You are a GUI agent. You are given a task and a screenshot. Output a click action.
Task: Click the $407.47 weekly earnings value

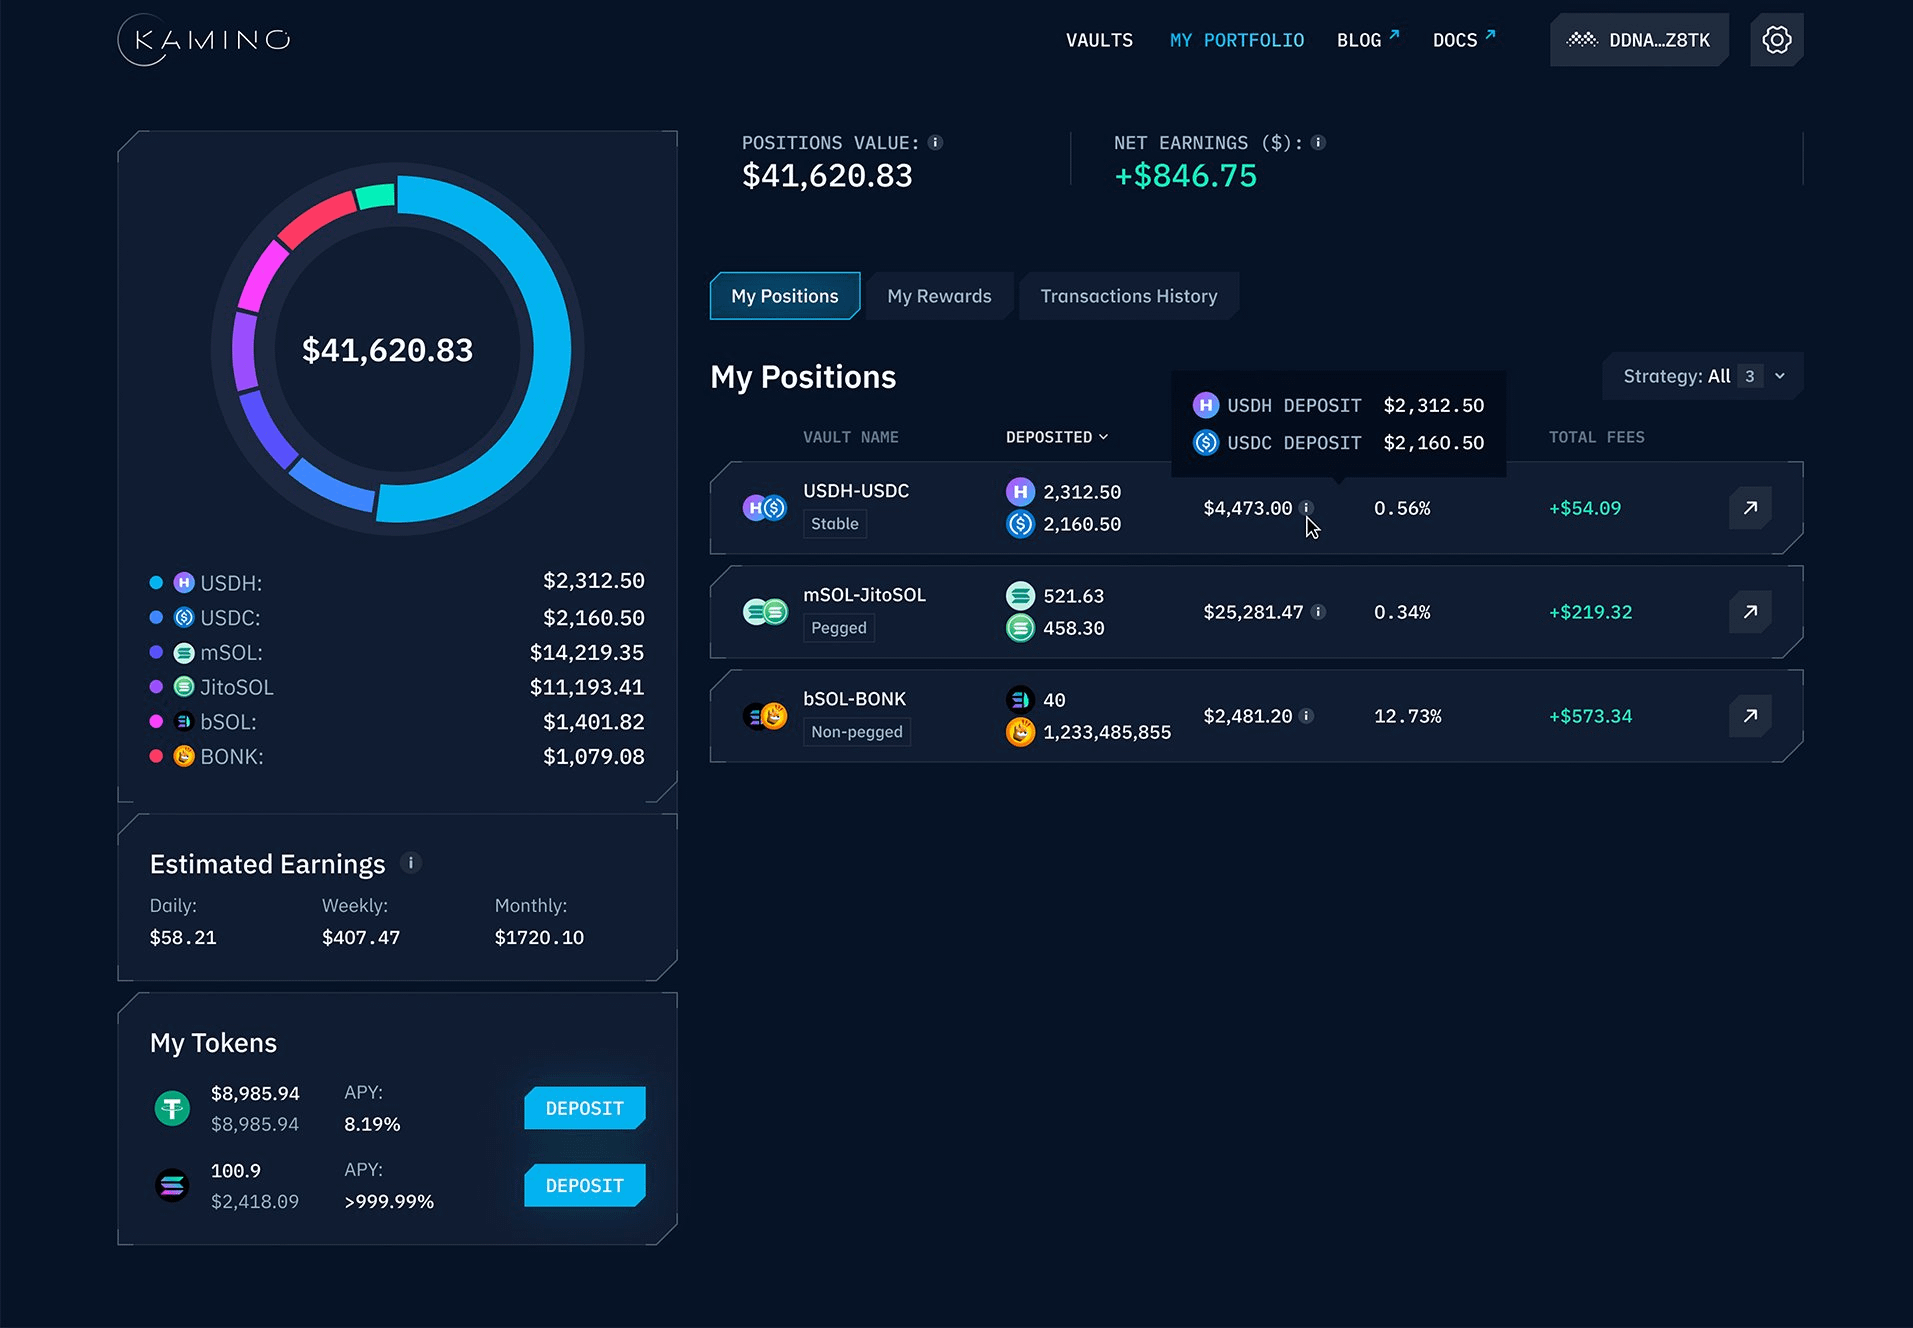coord(361,937)
